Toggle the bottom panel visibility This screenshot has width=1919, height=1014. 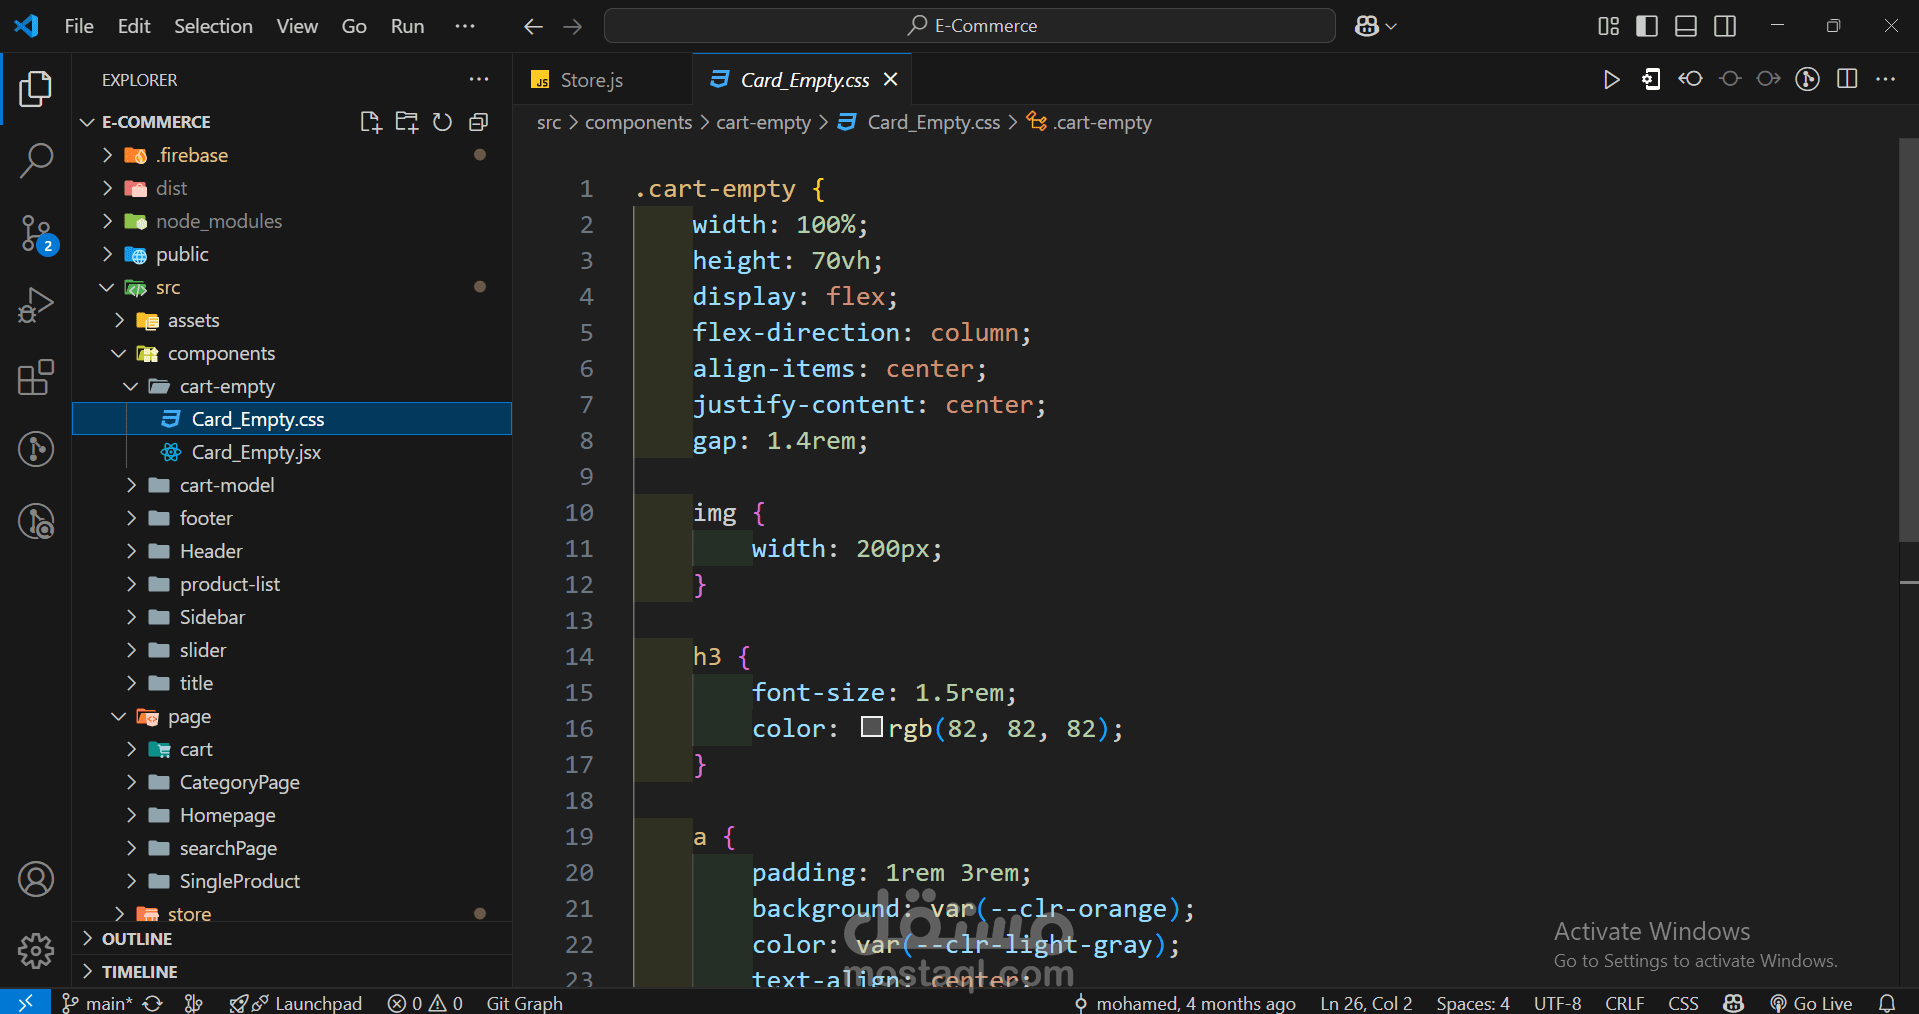(x=1686, y=26)
